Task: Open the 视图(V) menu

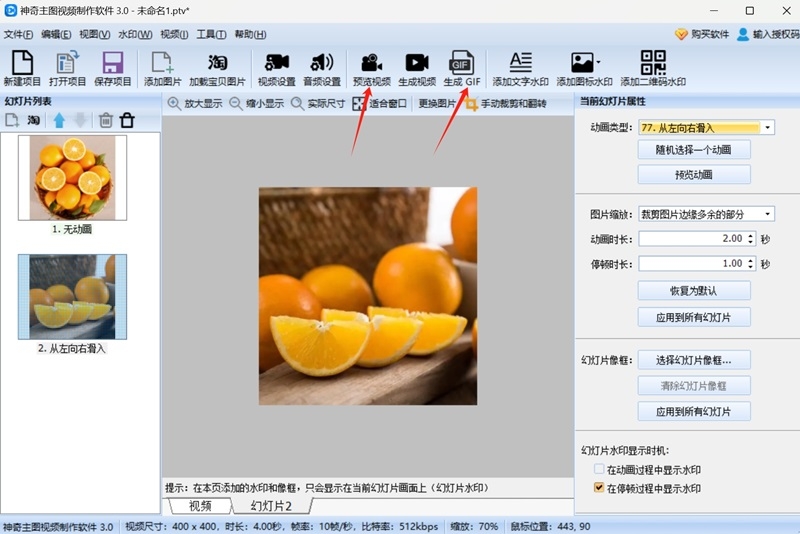Action: (x=94, y=34)
